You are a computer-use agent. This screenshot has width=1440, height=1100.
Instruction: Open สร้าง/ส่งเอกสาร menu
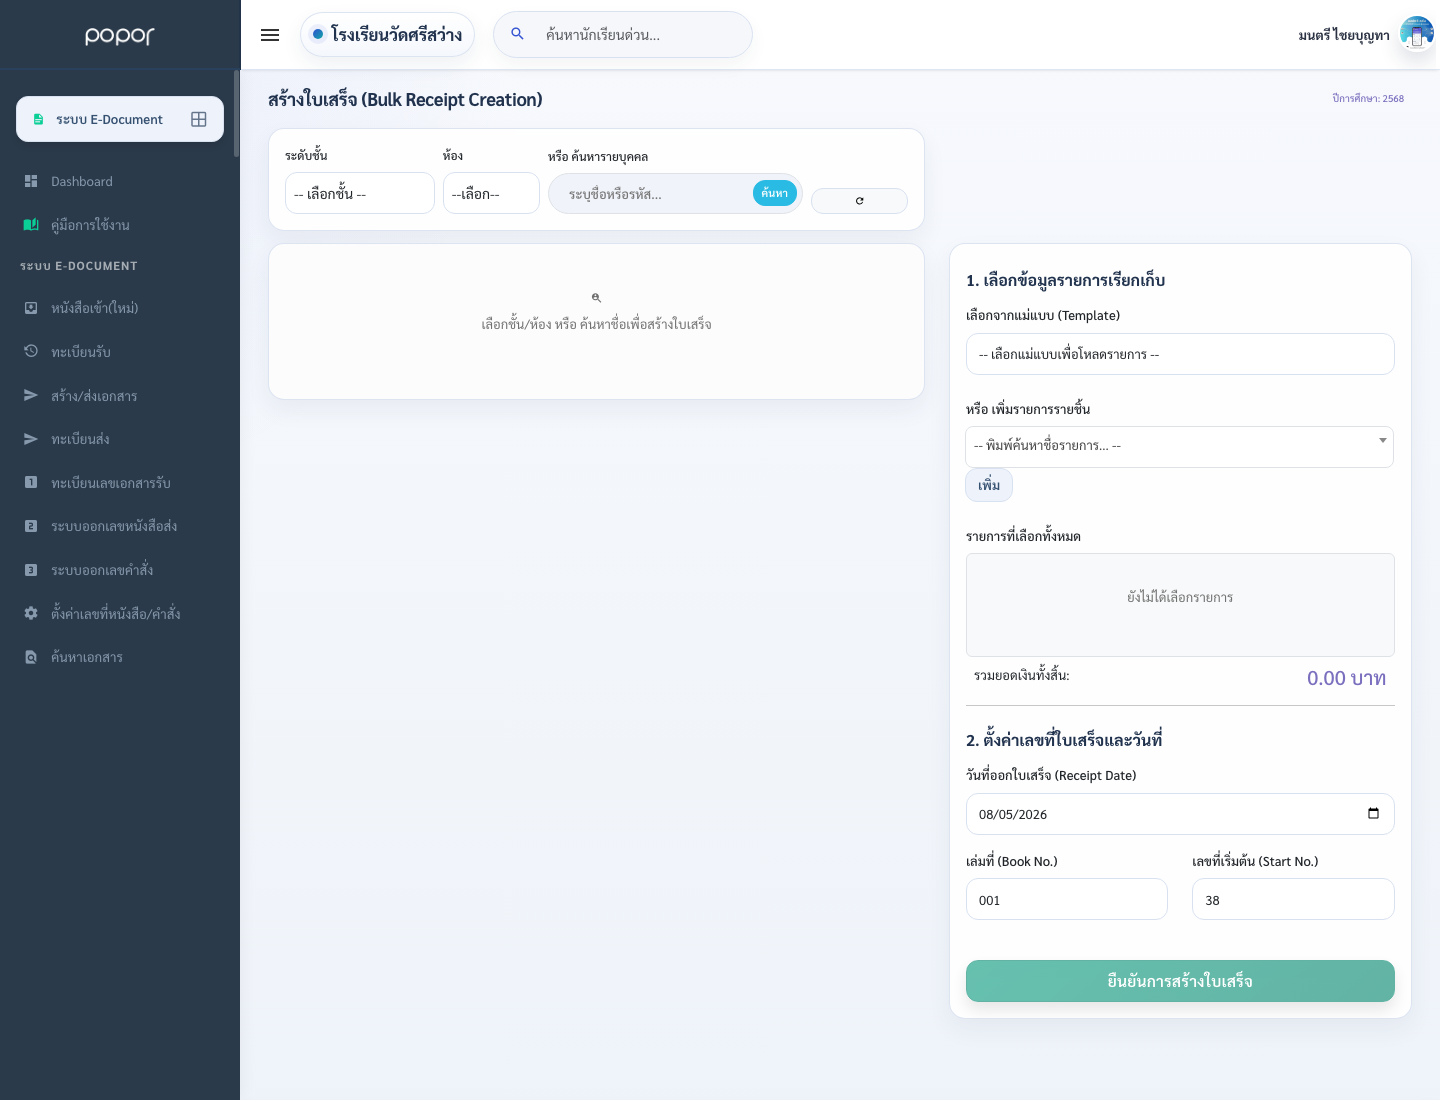click(120, 395)
